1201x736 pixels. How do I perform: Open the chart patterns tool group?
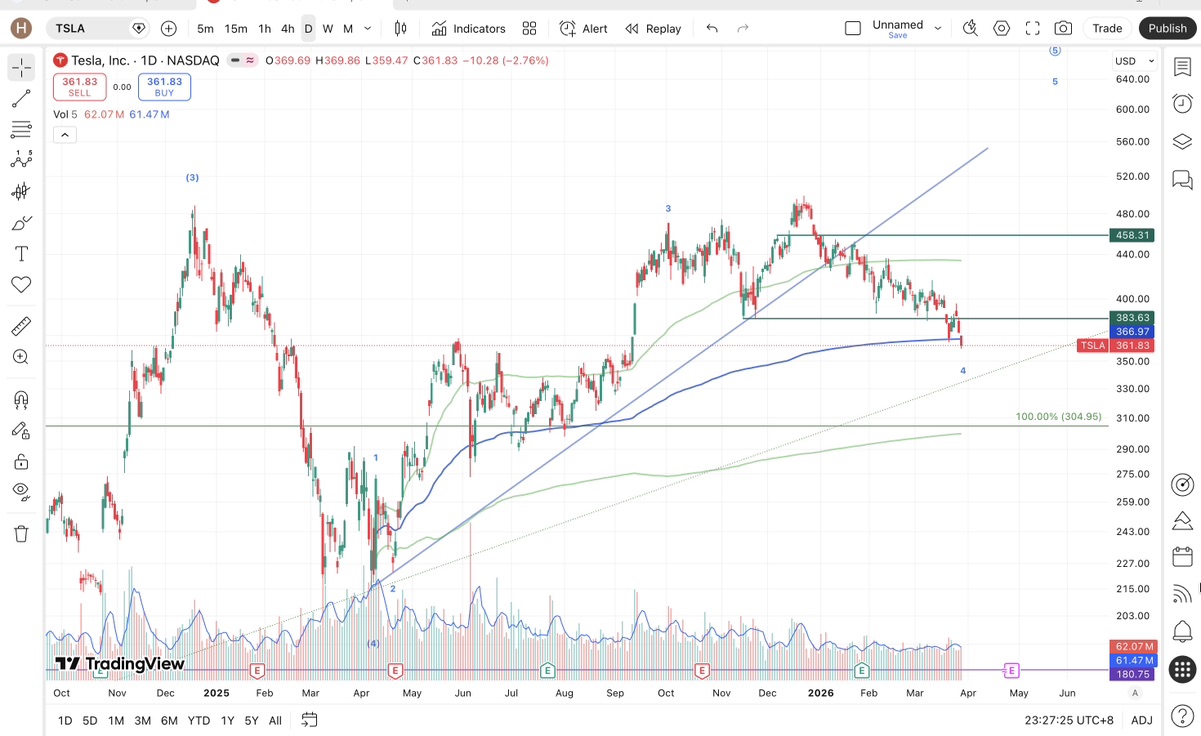pos(21,160)
